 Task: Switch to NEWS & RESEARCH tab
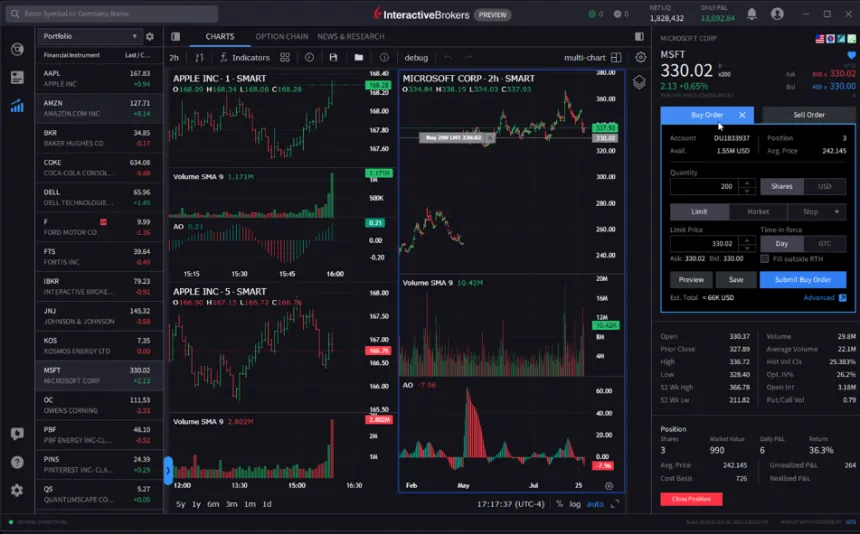(350, 37)
